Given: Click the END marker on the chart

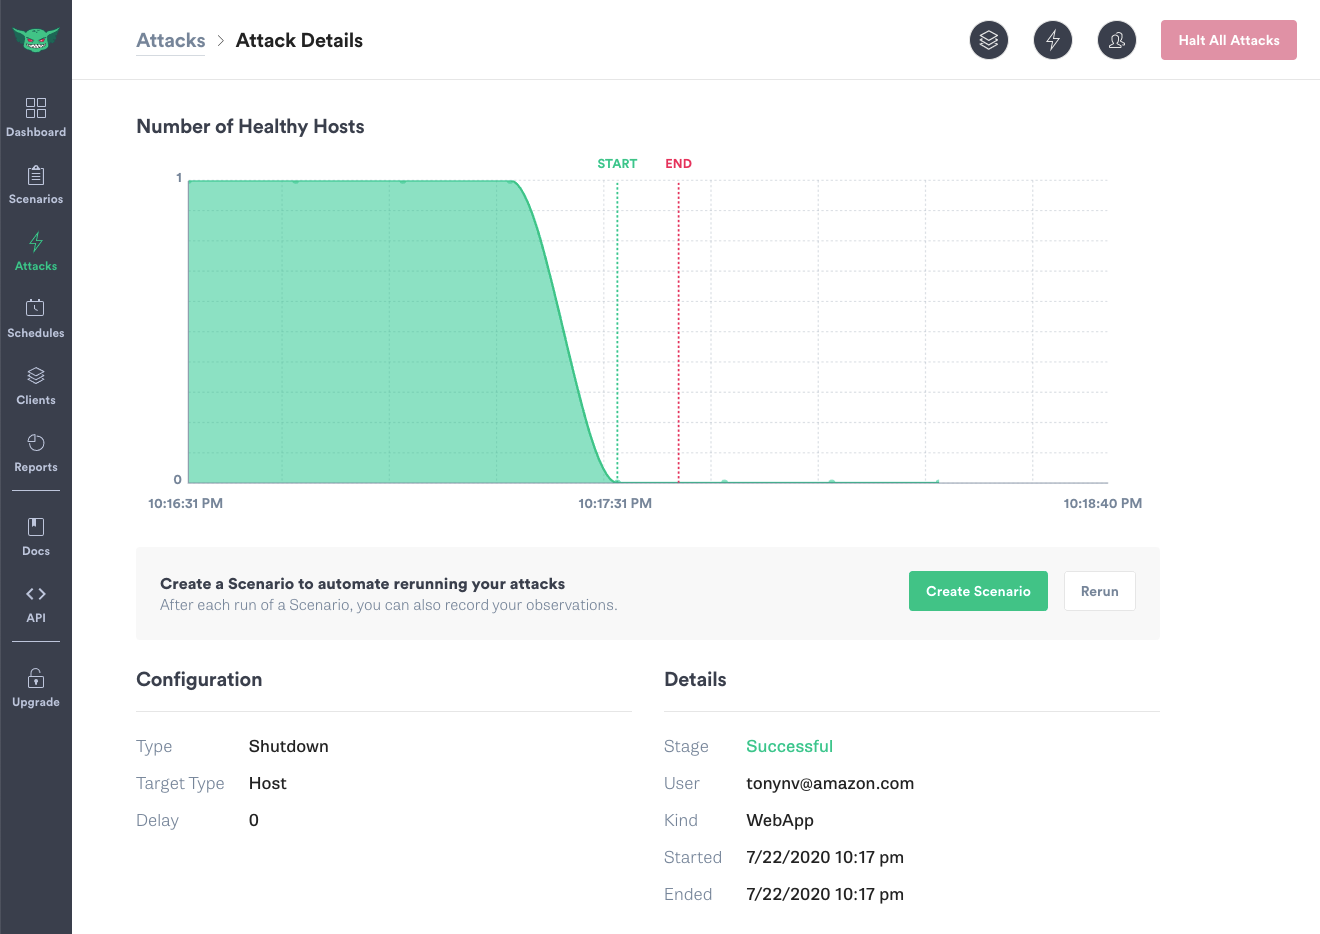Looking at the screenshot, I should click(x=678, y=164).
